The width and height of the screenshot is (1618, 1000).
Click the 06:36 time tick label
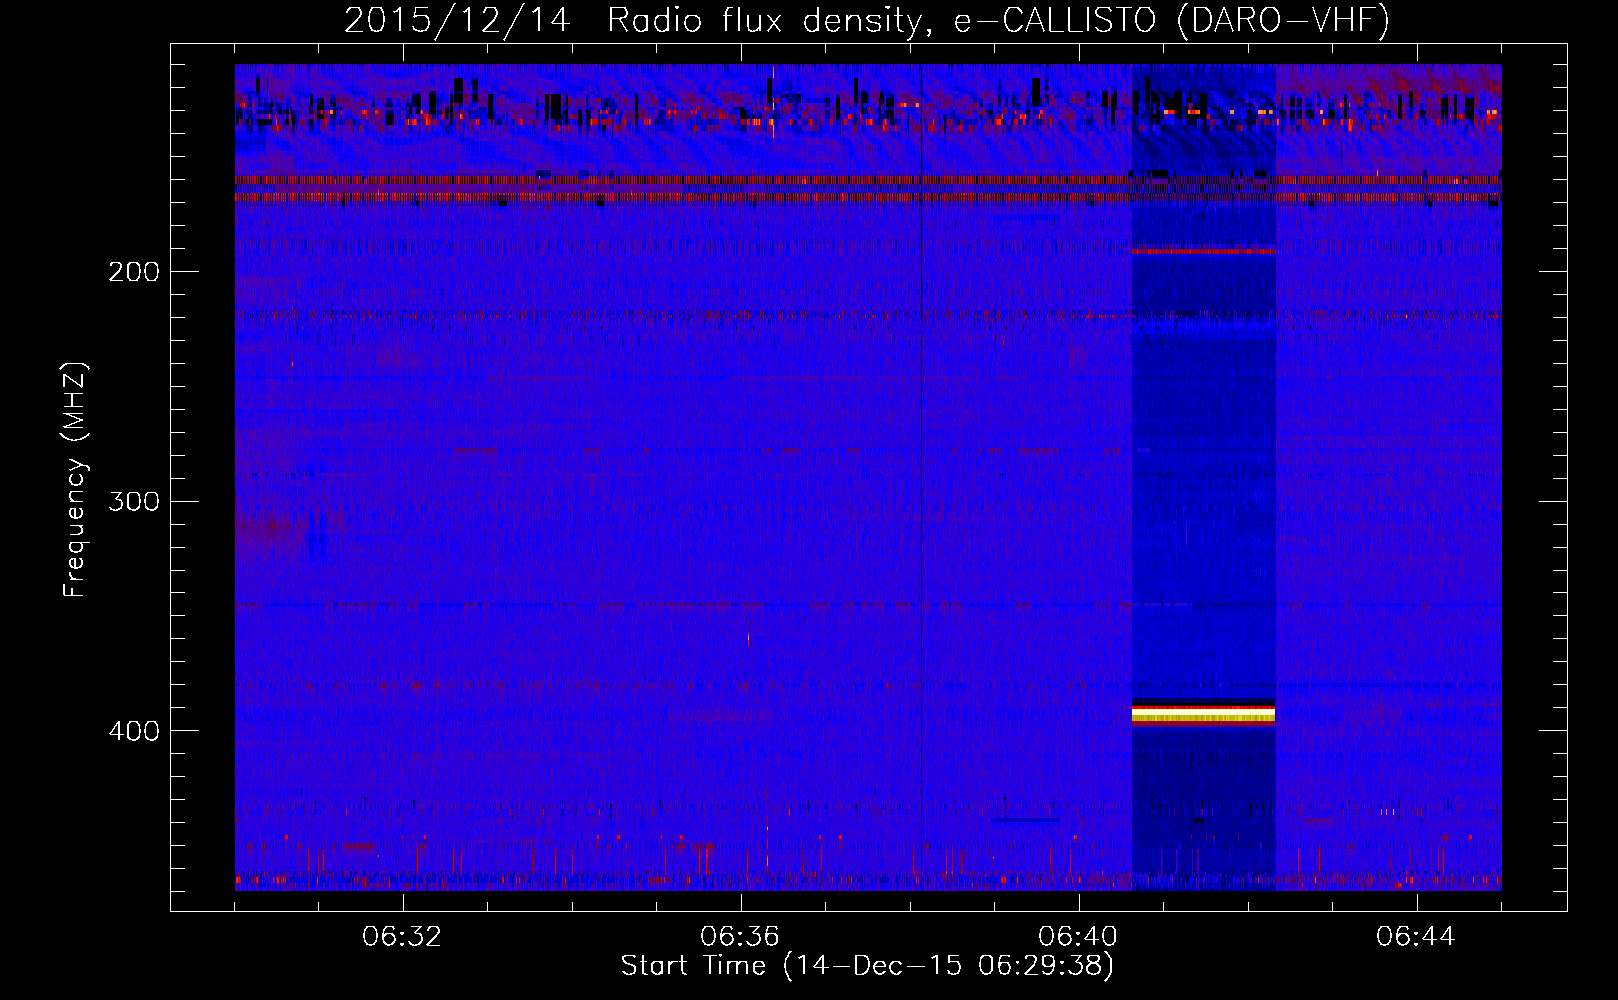click(740, 937)
